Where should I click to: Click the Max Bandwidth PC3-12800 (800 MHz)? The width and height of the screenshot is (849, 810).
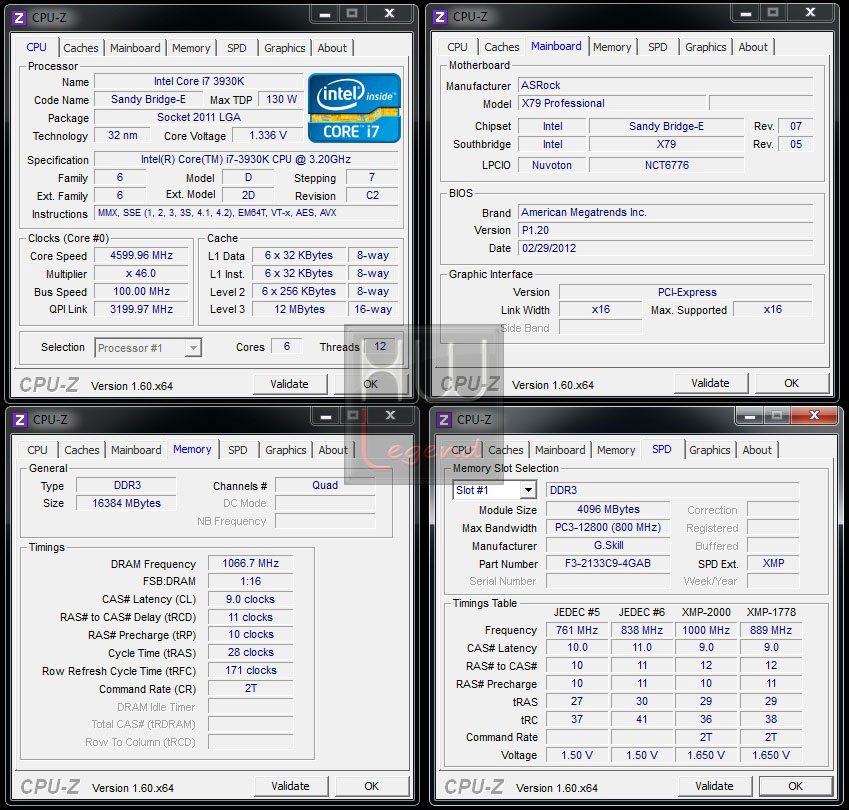coord(608,527)
